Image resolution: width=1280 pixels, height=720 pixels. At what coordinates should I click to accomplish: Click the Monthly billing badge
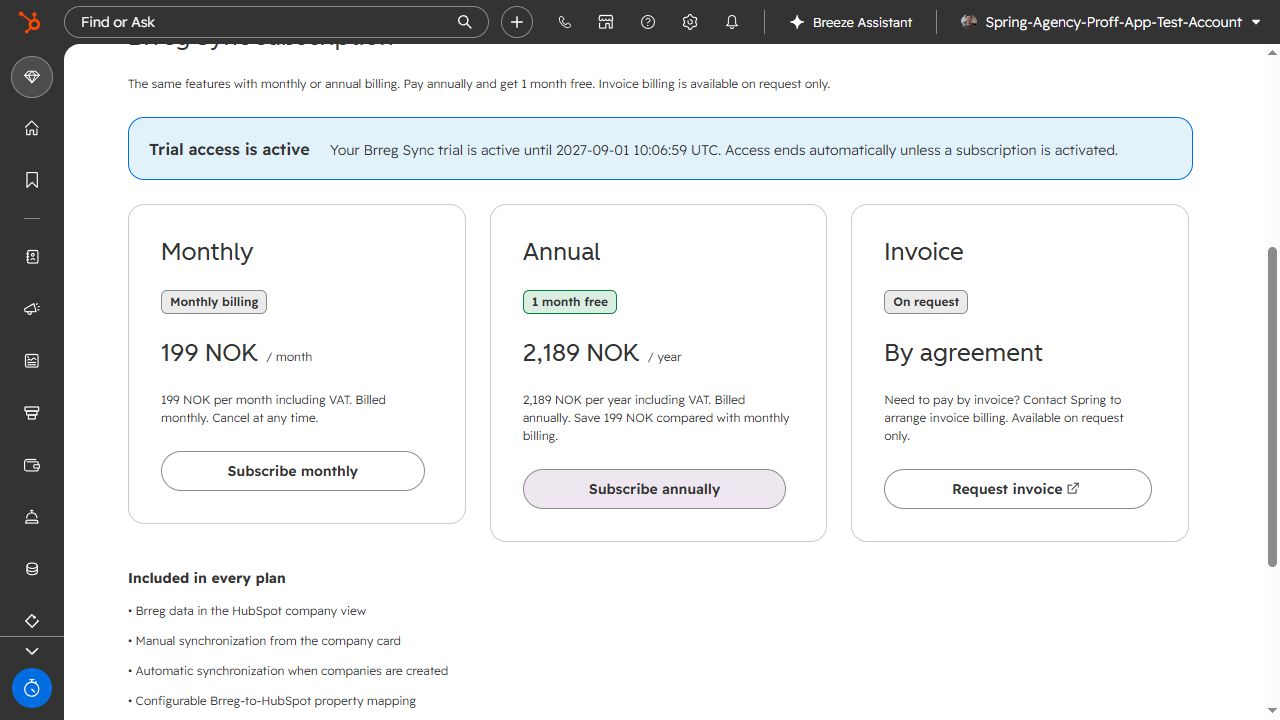point(214,302)
